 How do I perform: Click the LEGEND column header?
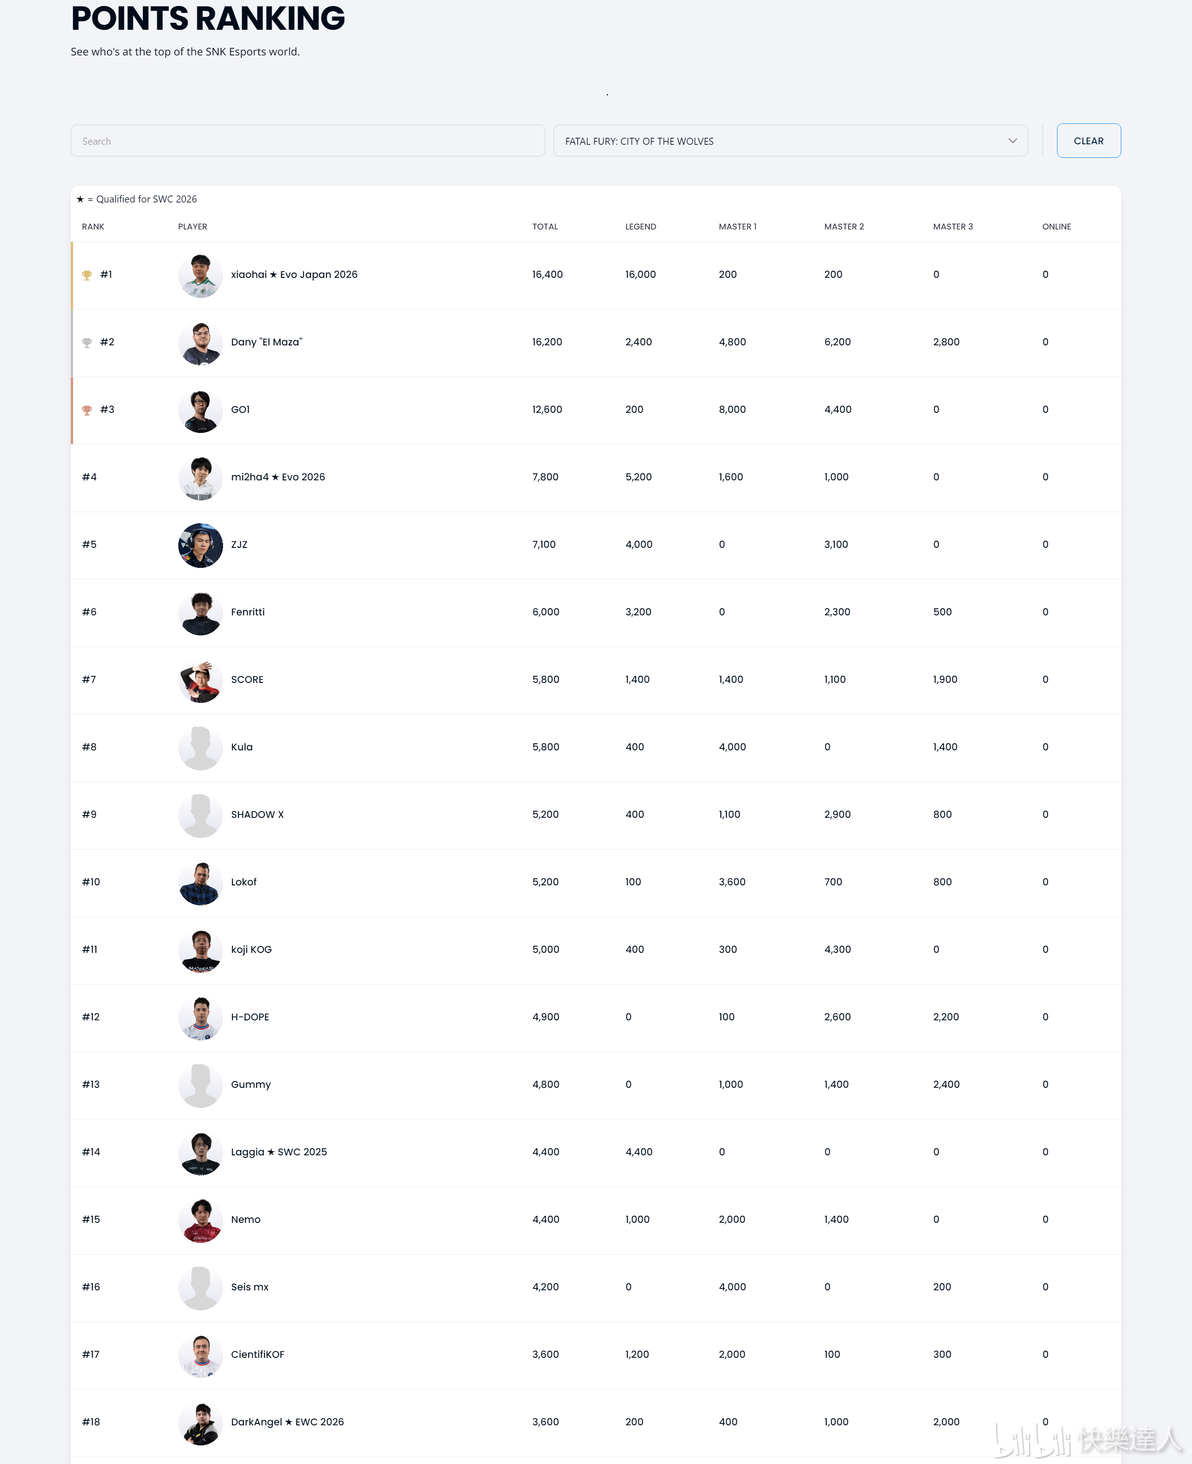click(641, 227)
